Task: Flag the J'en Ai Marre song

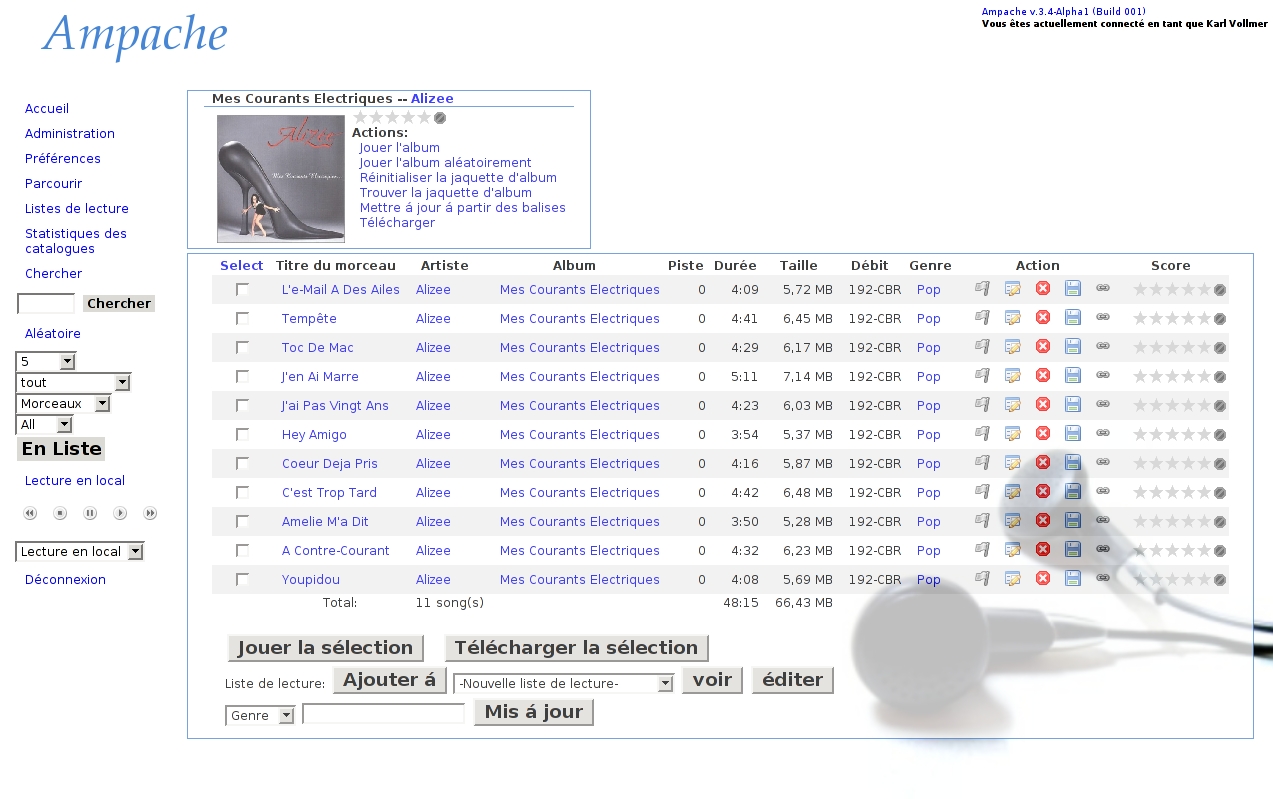Action: tap(983, 376)
